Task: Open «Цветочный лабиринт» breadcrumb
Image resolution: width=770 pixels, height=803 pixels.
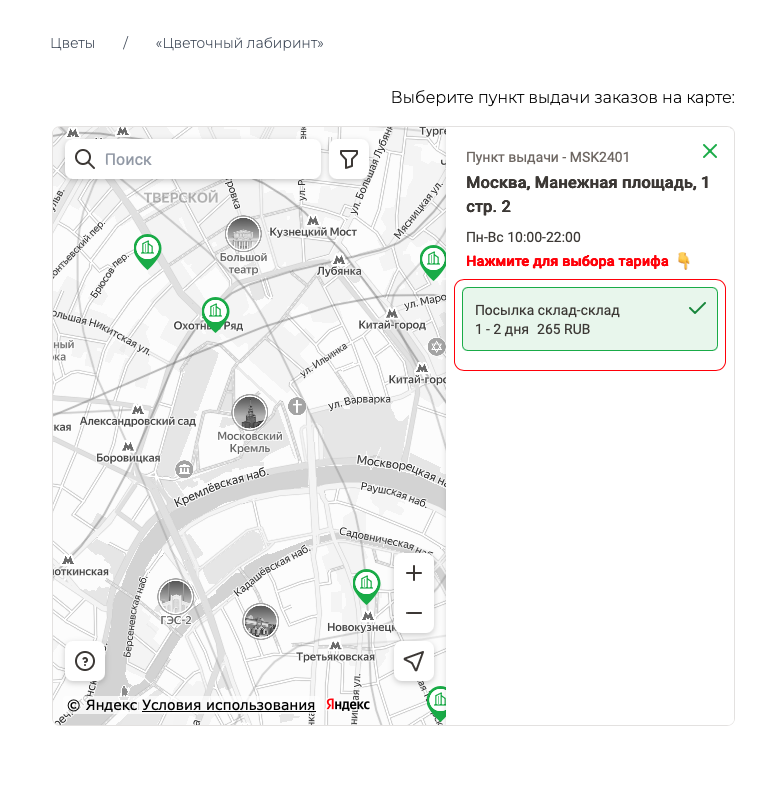Action: [239, 43]
